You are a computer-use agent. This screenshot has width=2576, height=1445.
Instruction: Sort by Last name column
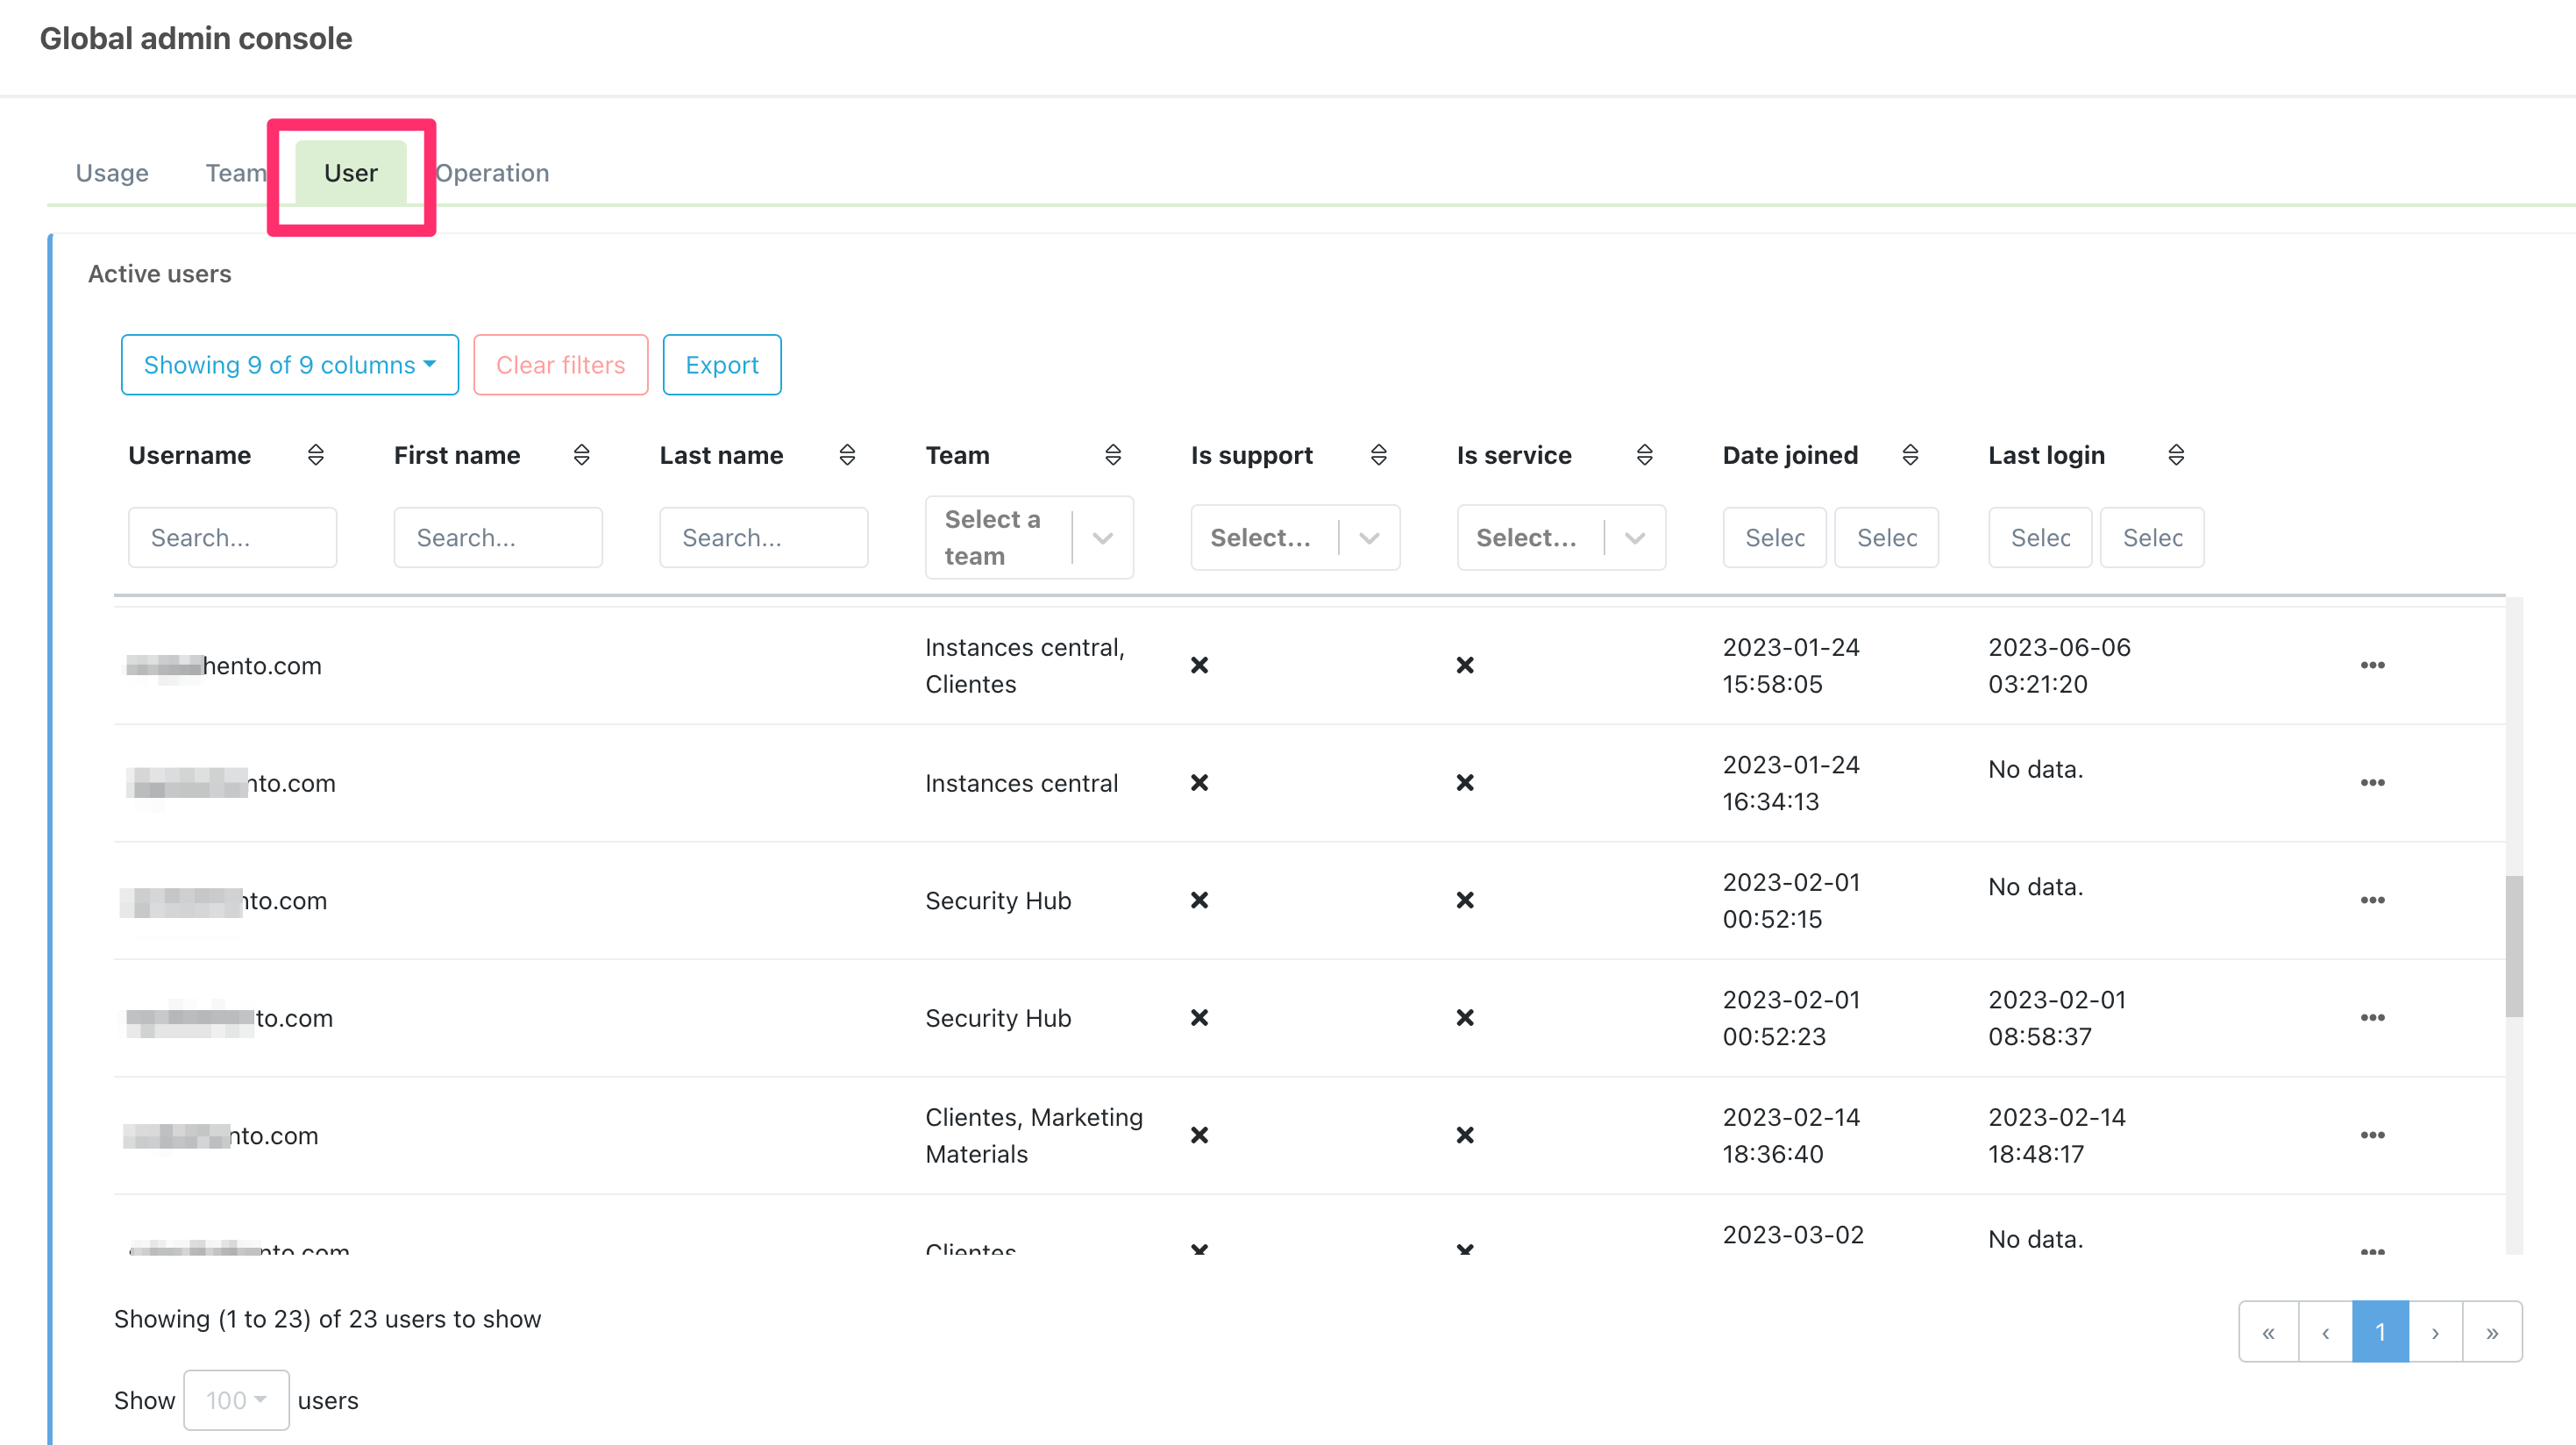(x=847, y=455)
